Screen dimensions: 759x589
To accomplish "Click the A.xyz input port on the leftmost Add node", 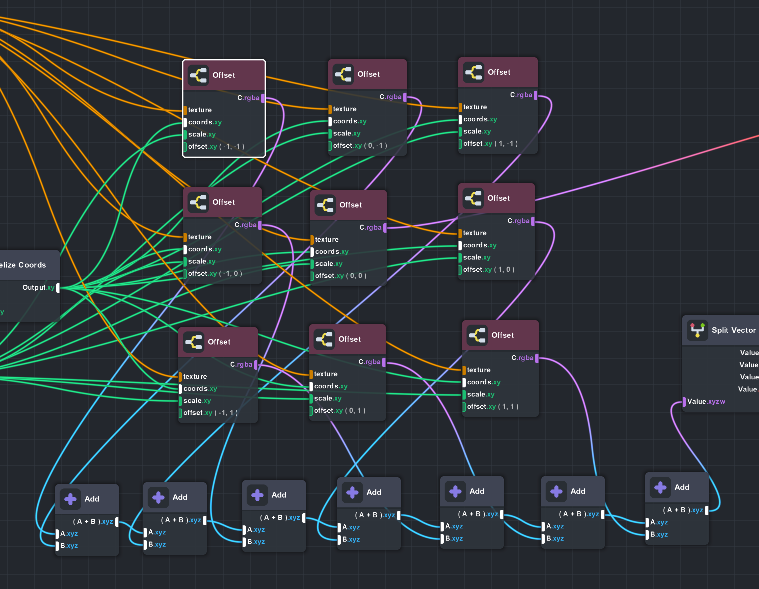I will [57, 534].
